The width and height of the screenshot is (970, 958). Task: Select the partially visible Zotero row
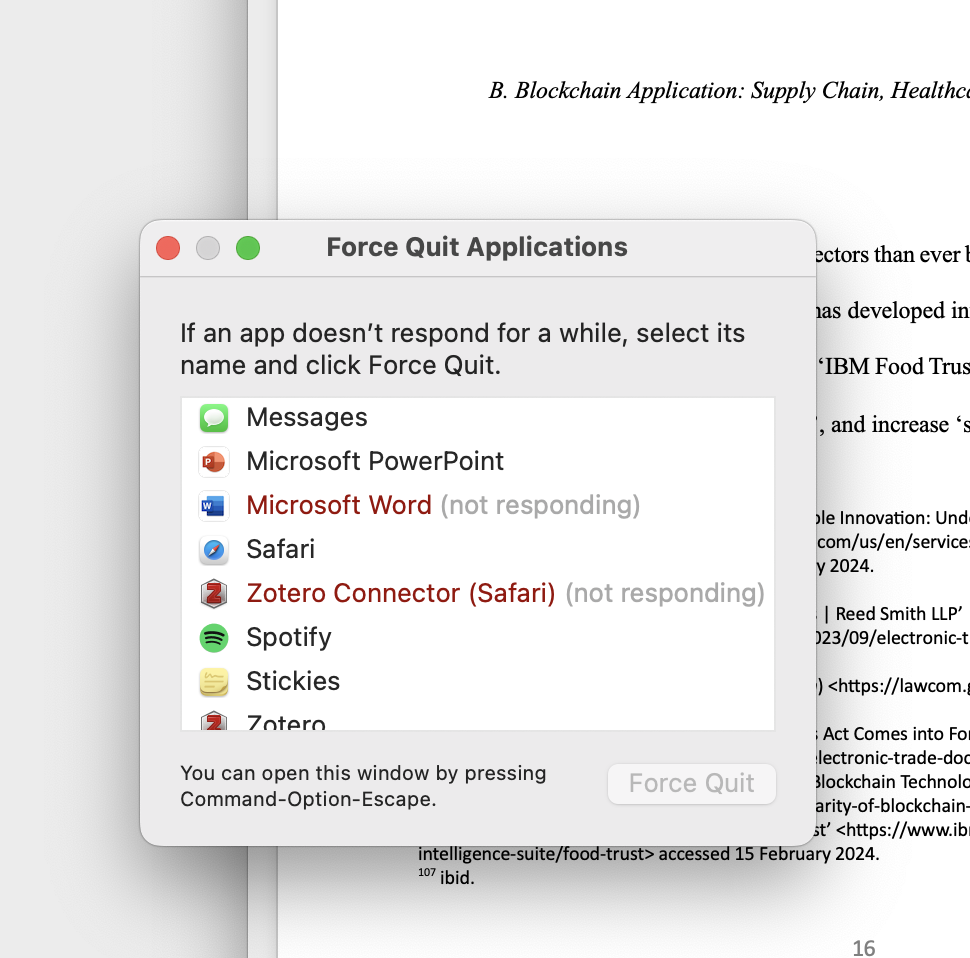(x=478, y=717)
